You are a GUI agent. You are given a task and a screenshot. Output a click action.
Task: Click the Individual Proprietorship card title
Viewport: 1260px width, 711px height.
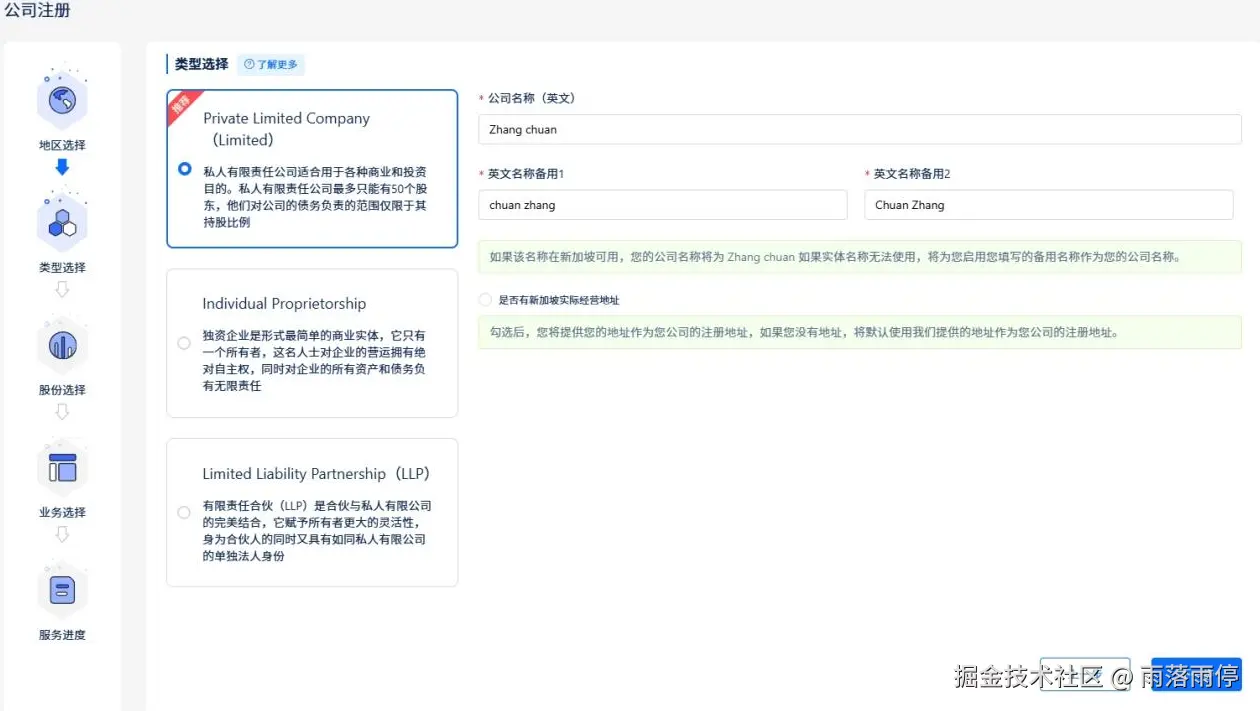point(284,304)
